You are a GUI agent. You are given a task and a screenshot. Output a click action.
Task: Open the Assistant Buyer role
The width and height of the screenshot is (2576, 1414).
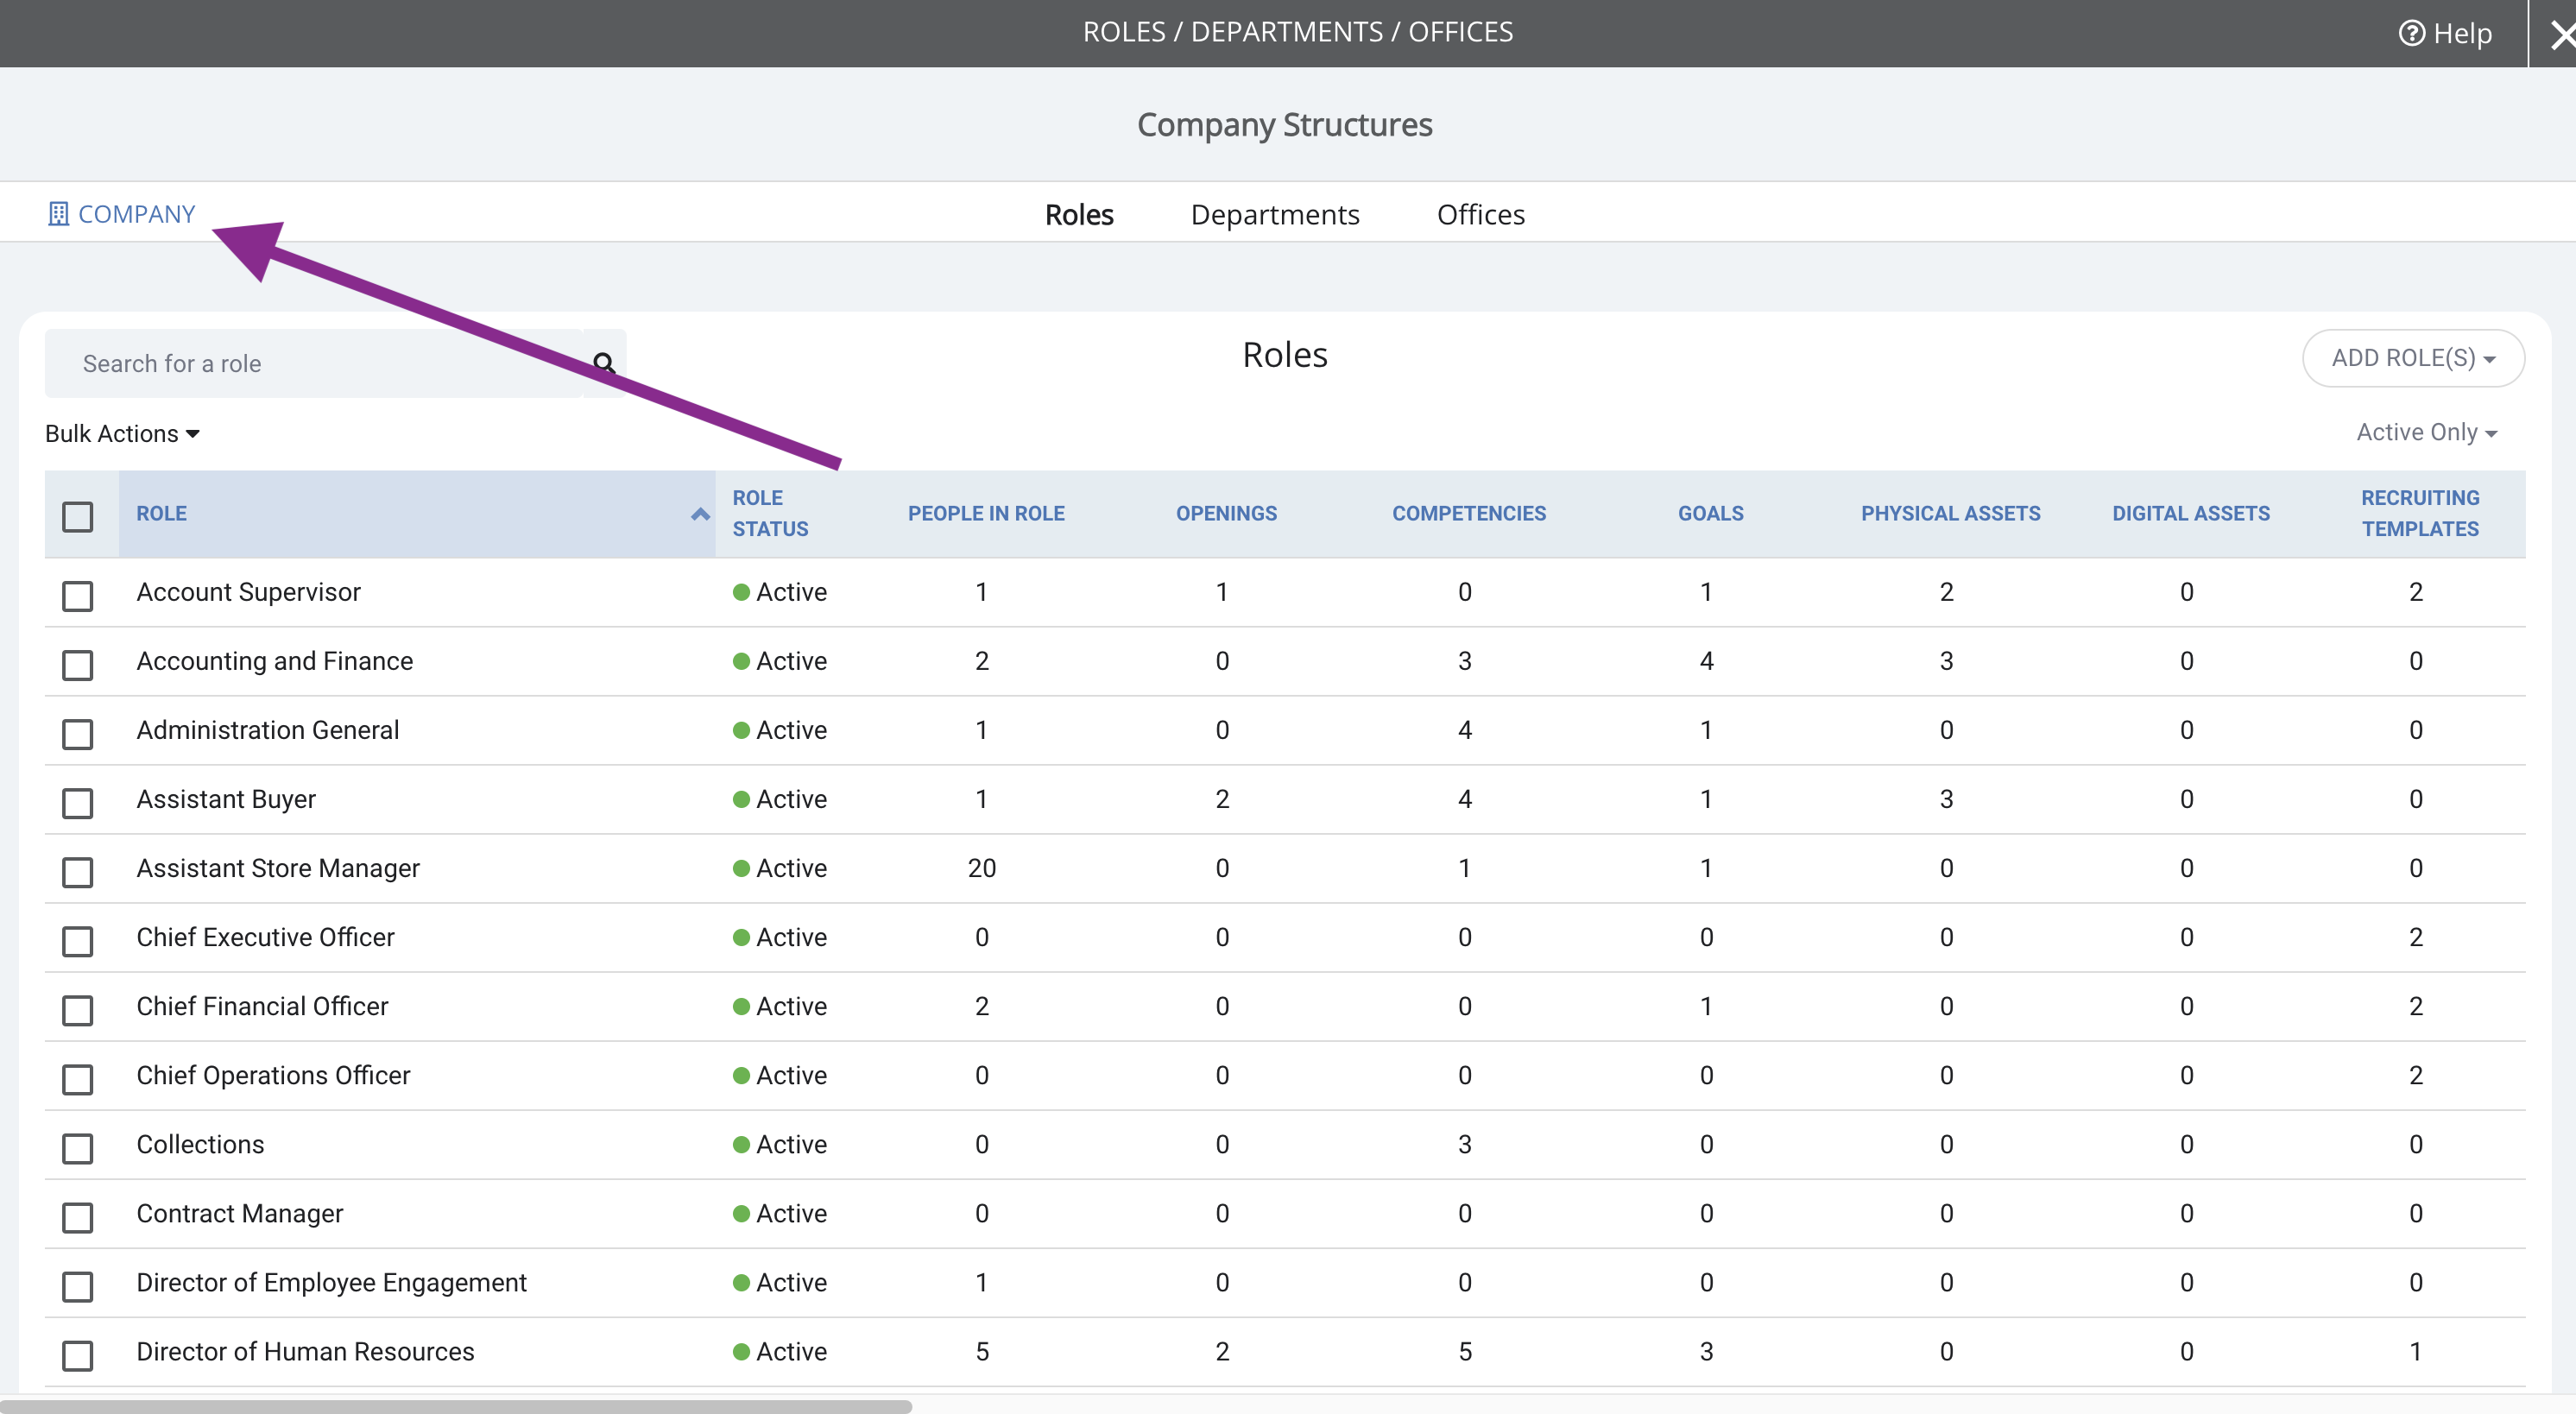click(226, 799)
